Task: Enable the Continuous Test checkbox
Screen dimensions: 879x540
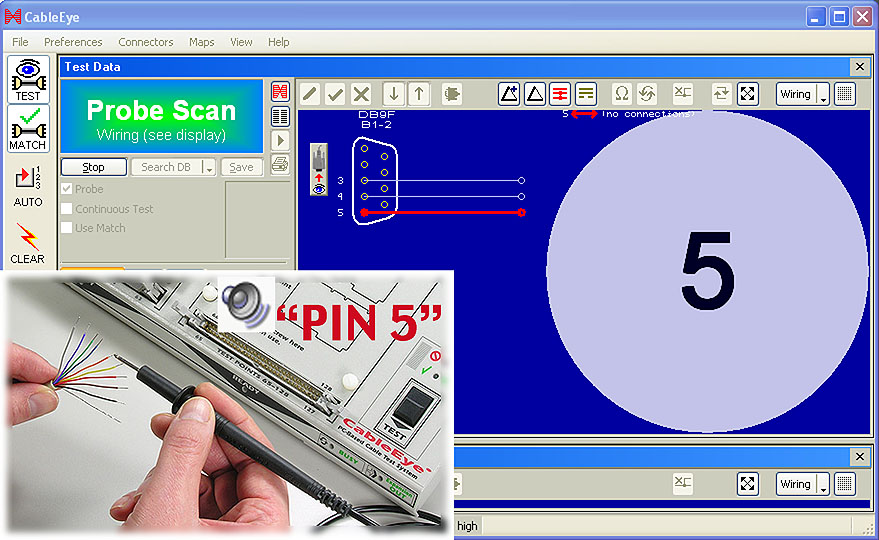Action: (x=67, y=209)
